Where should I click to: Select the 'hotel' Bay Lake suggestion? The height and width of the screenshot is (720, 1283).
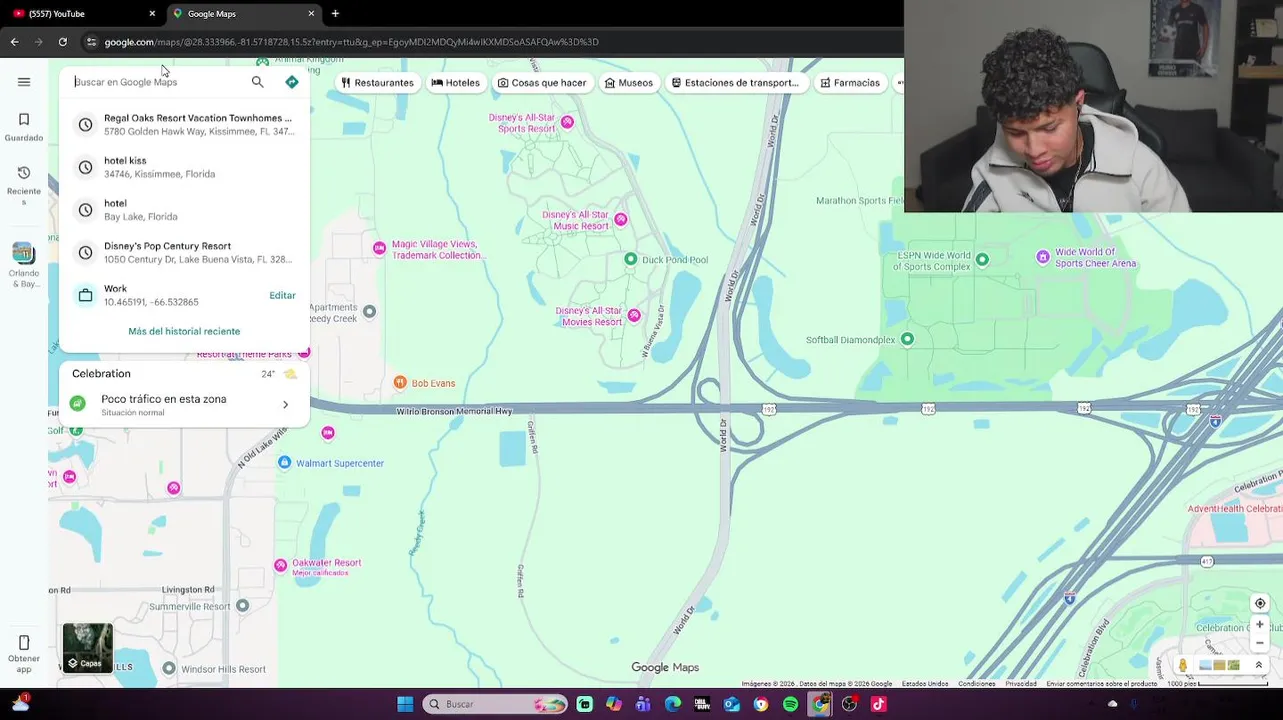[184, 210]
